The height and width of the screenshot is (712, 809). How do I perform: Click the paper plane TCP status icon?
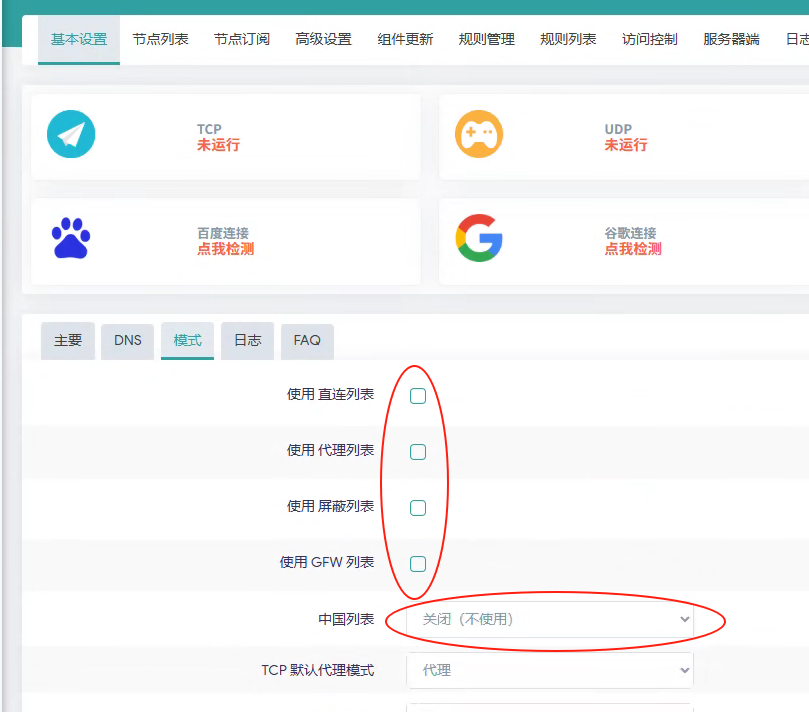tap(71, 135)
